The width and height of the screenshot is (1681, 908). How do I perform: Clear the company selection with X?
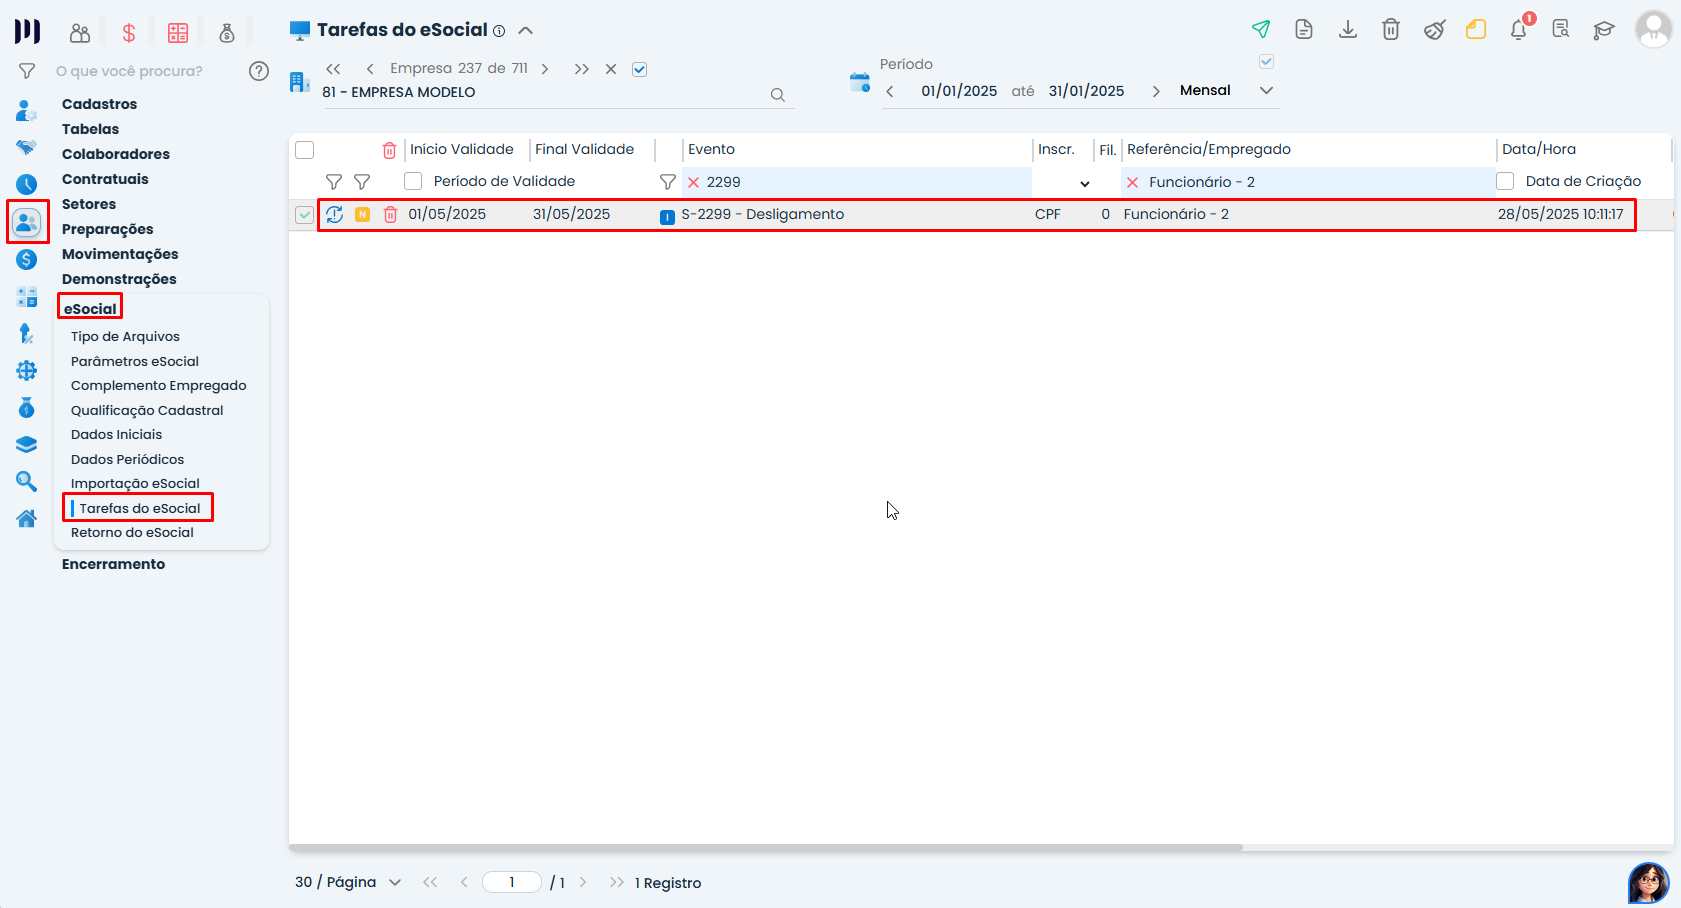pos(611,69)
